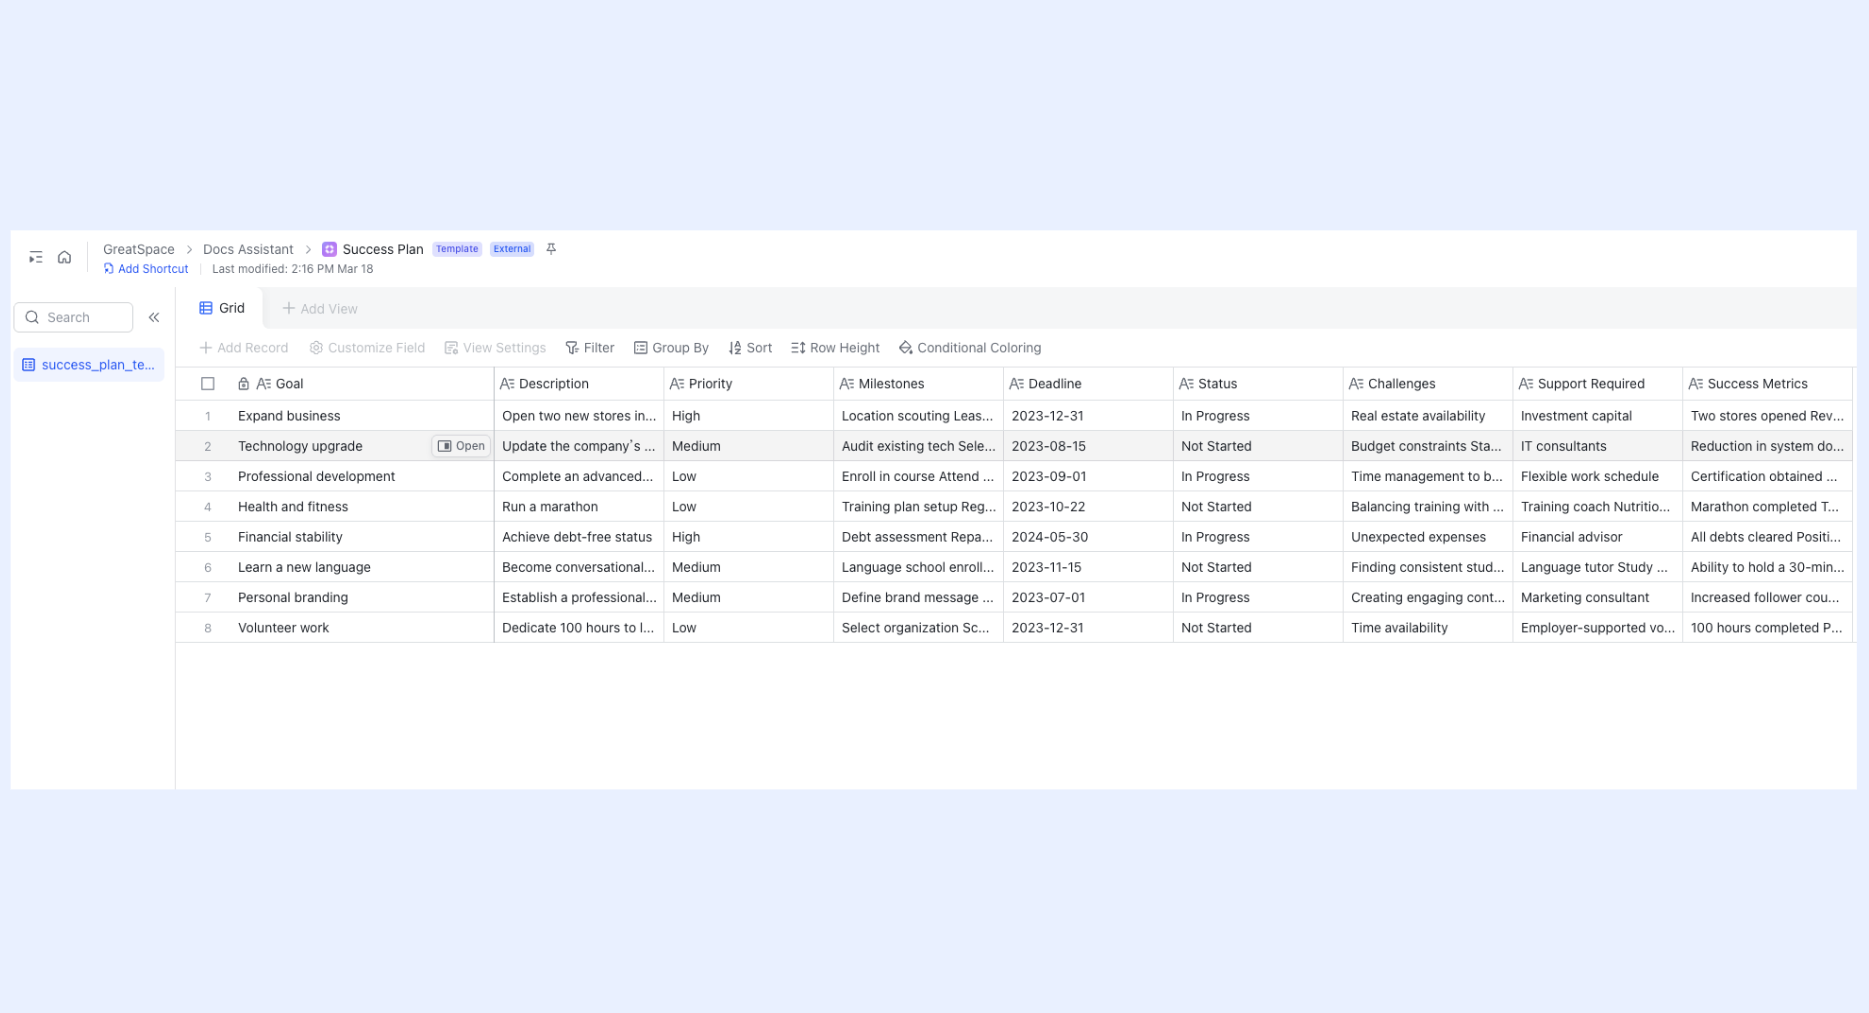Collapse the sidebar with double chevron

click(x=154, y=317)
